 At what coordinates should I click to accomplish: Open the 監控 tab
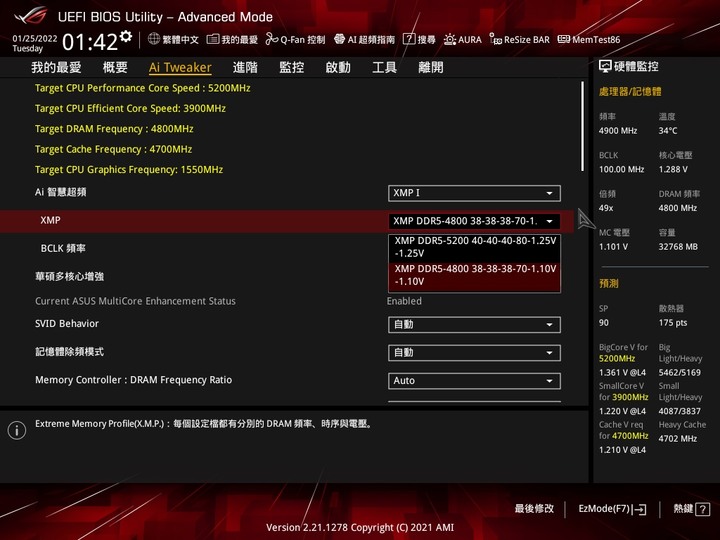coord(292,68)
